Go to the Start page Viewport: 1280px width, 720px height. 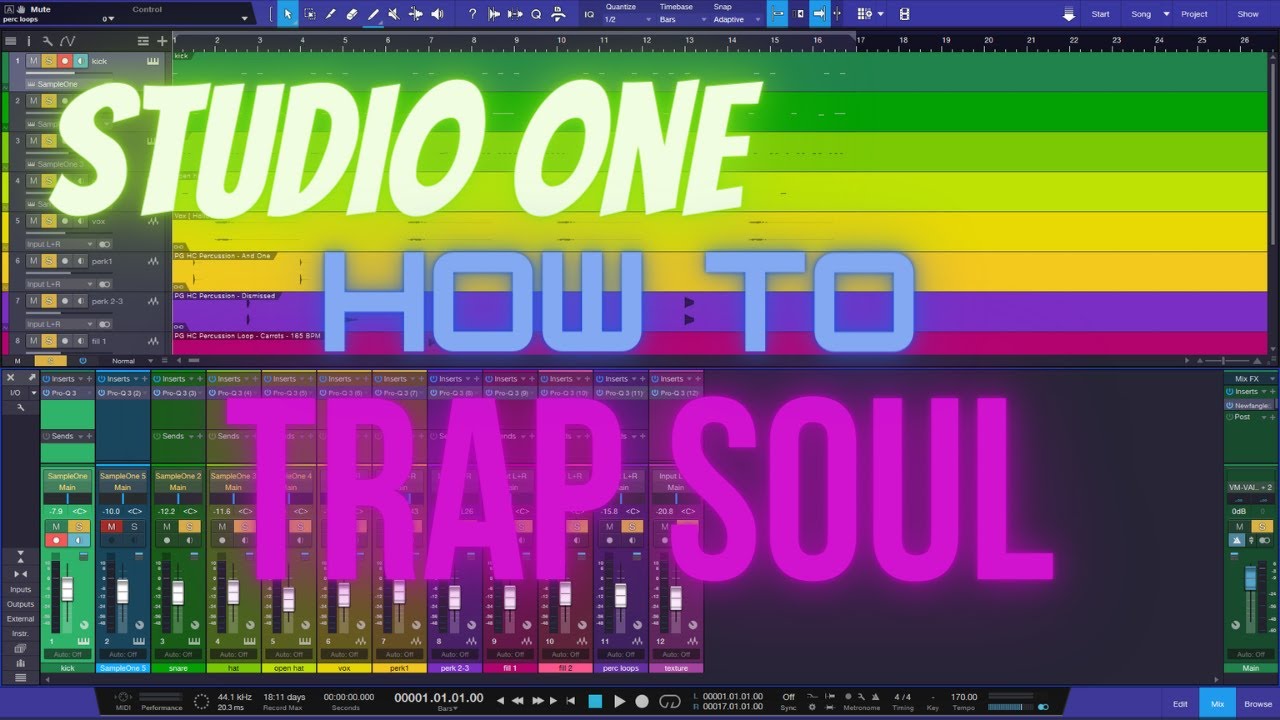(1100, 14)
